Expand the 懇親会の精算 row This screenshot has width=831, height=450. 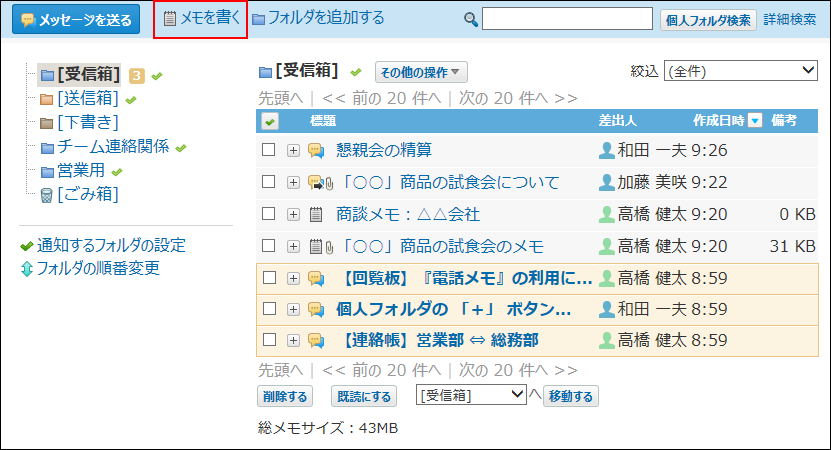click(293, 151)
